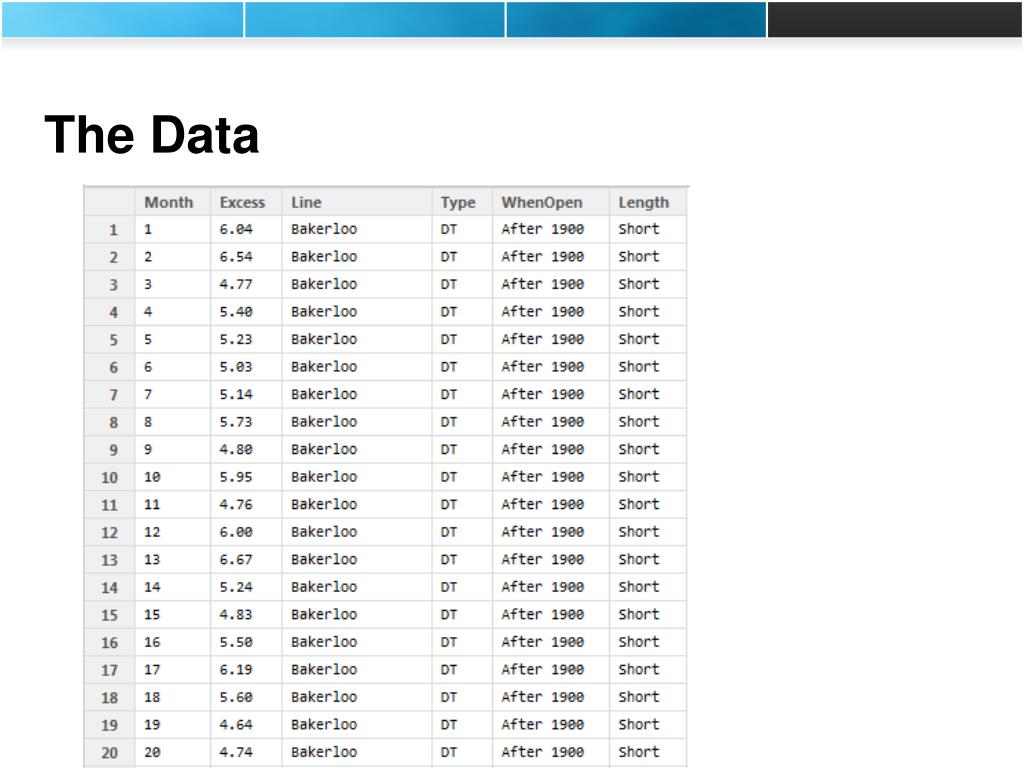
Task: Select Month cell with value 12
Action: [173, 532]
